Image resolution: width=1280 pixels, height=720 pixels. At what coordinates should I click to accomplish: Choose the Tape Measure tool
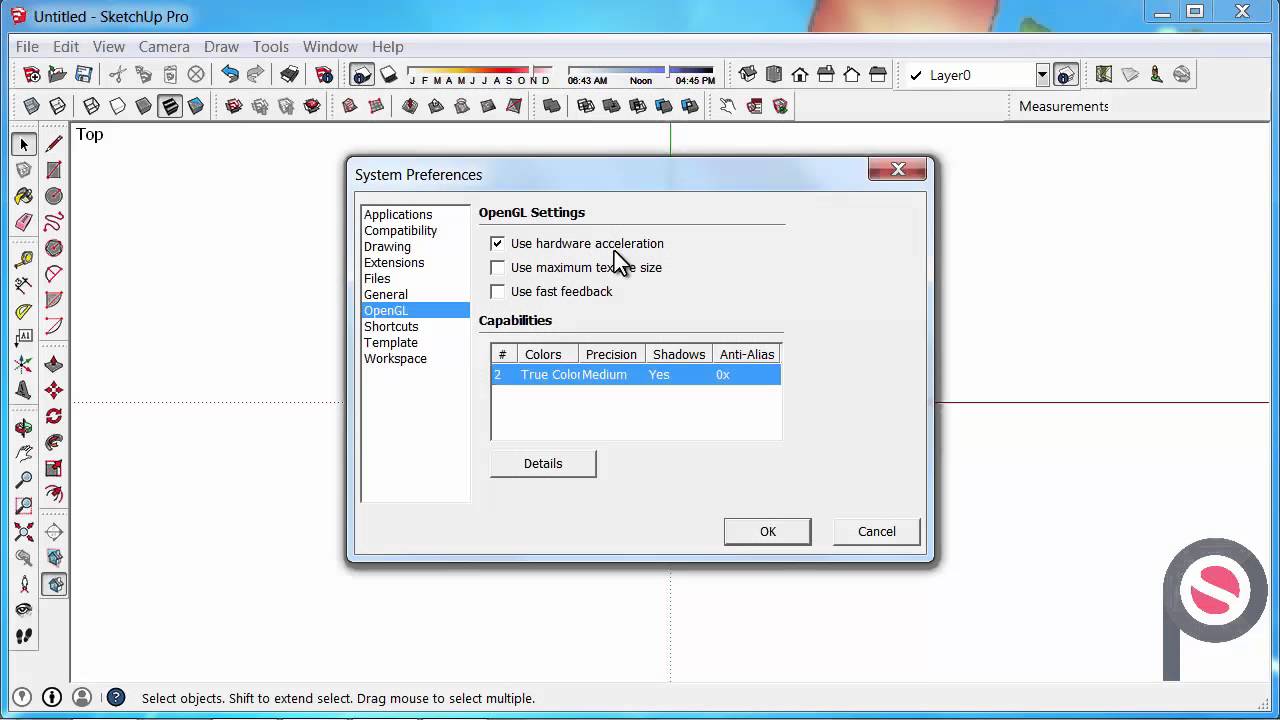coord(24,260)
